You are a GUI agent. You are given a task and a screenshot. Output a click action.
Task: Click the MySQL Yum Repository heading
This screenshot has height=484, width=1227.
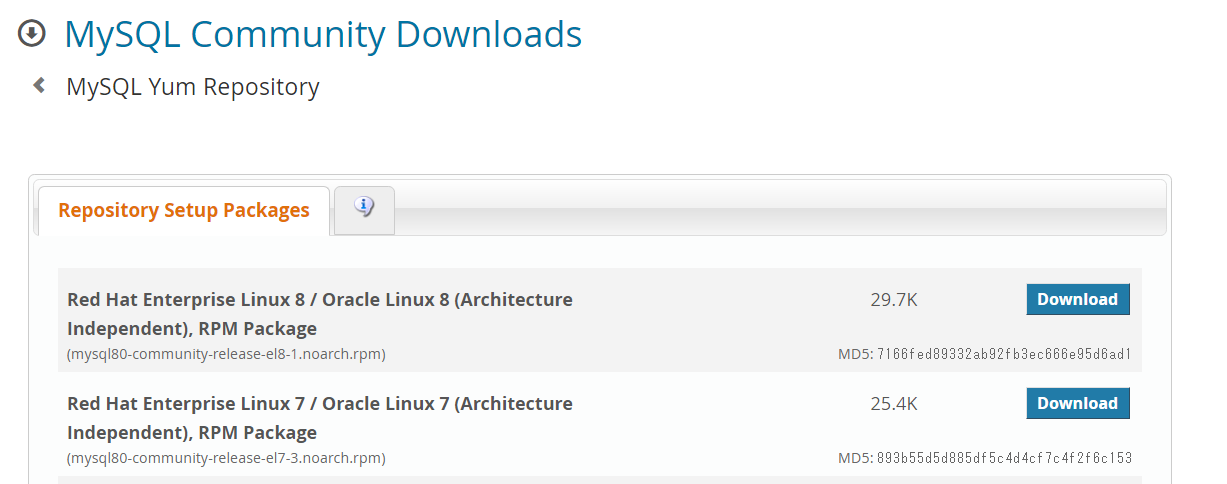[193, 87]
